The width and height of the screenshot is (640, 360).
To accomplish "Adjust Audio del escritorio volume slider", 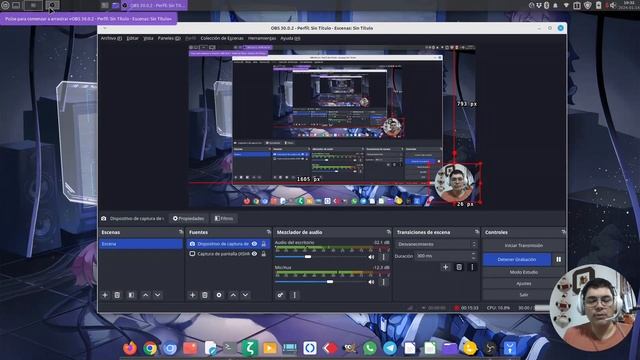I will [x=308, y=257].
